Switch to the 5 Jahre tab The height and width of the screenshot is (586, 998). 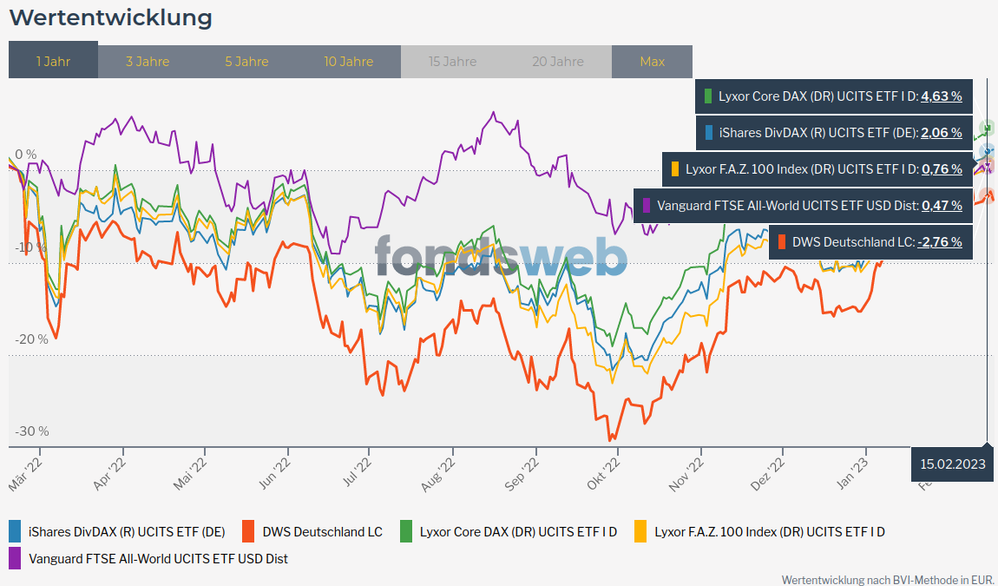(x=246, y=61)
